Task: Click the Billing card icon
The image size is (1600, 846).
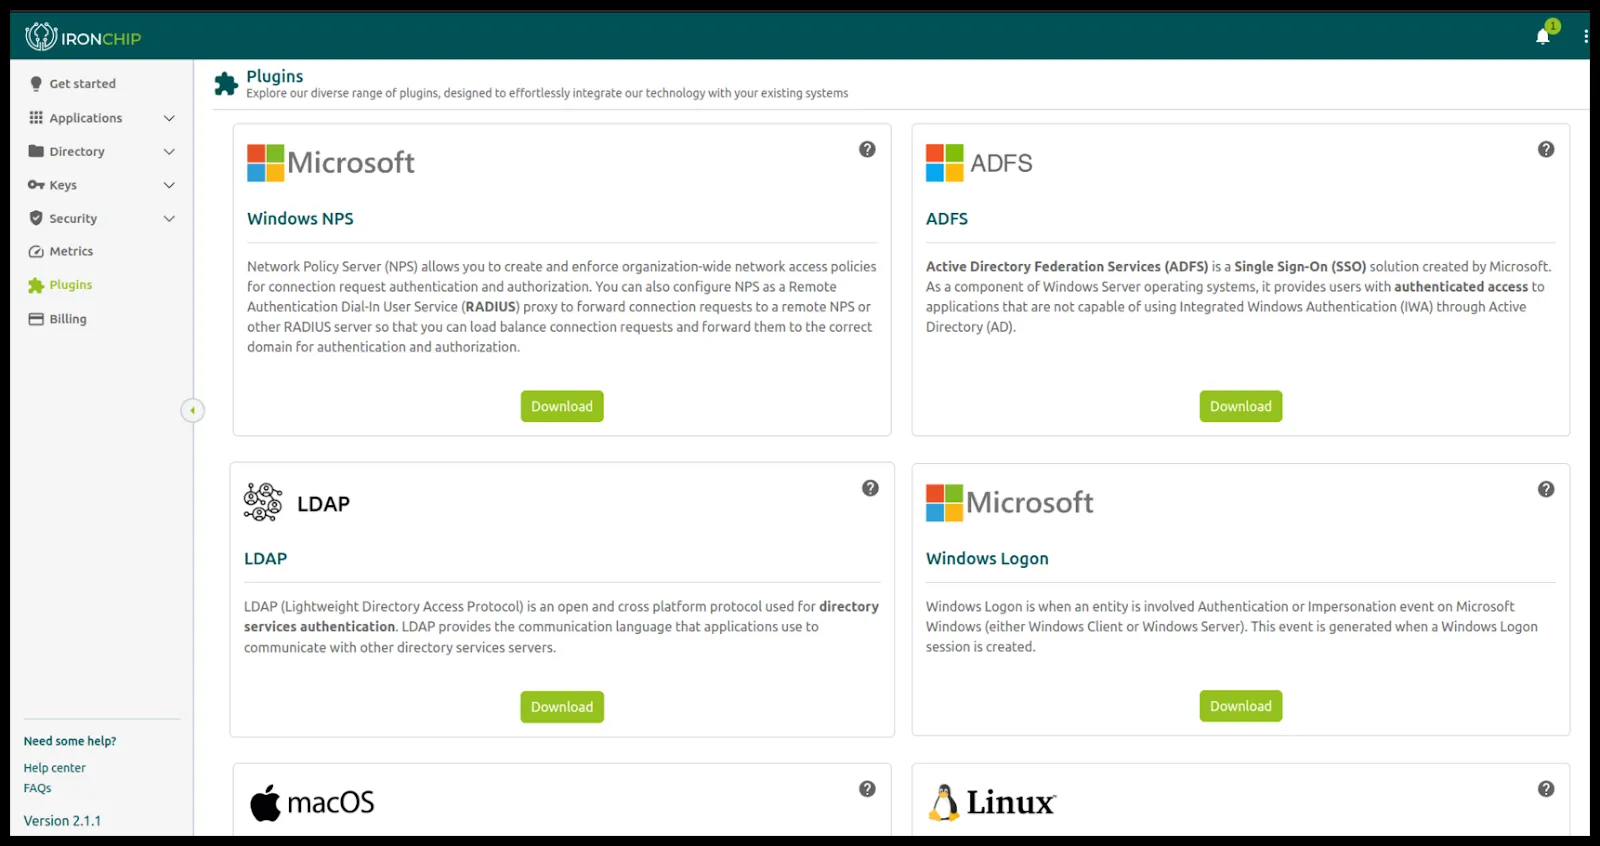Action: tap(36, 319)
